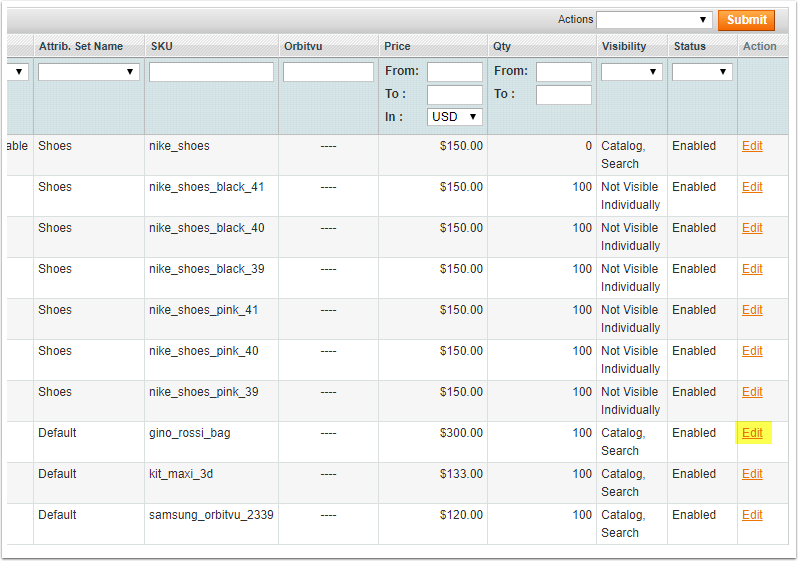Open the Visibility filter dropdown
Screen dimensions: 798x561
(x=631, y=72)
